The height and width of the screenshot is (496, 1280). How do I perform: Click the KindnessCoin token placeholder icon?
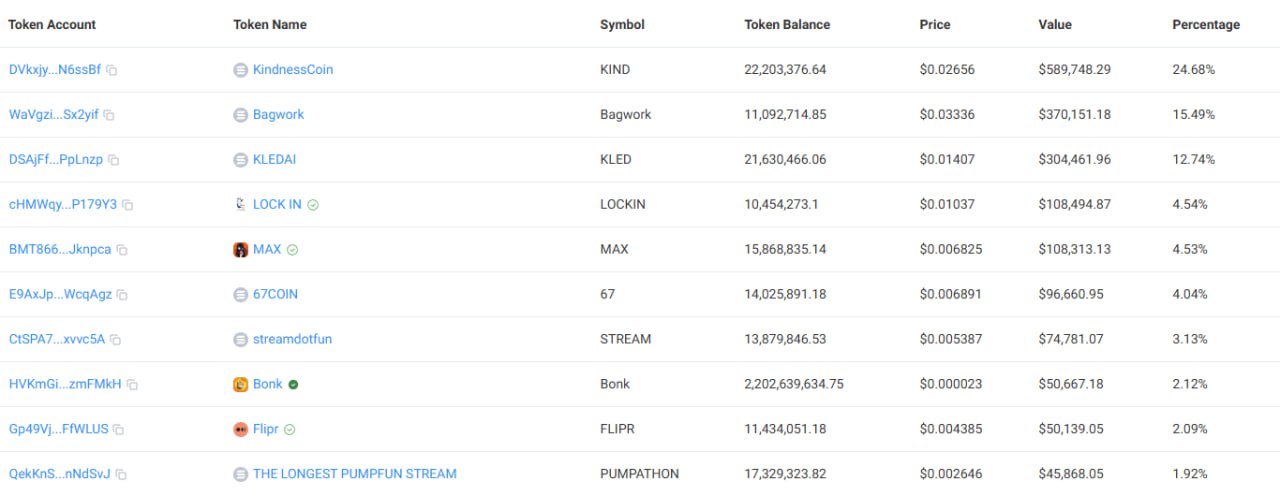point(240,70)
